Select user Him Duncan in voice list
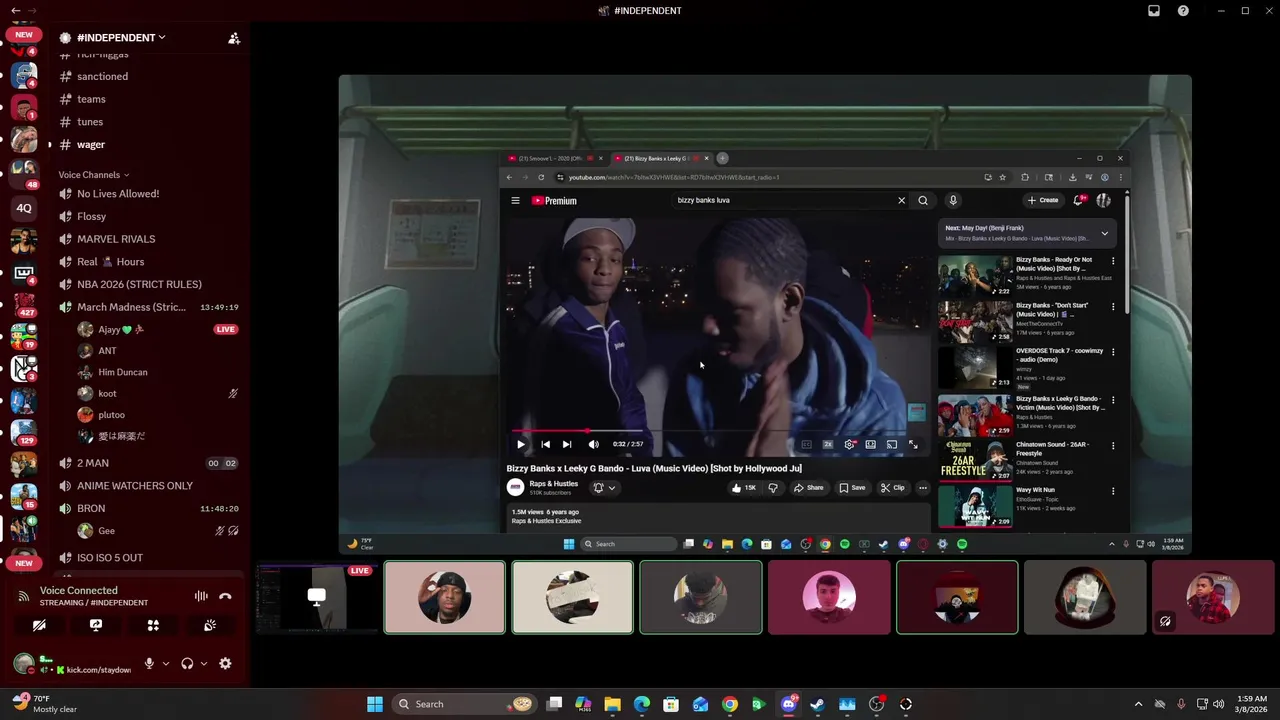 pos(122,372)
